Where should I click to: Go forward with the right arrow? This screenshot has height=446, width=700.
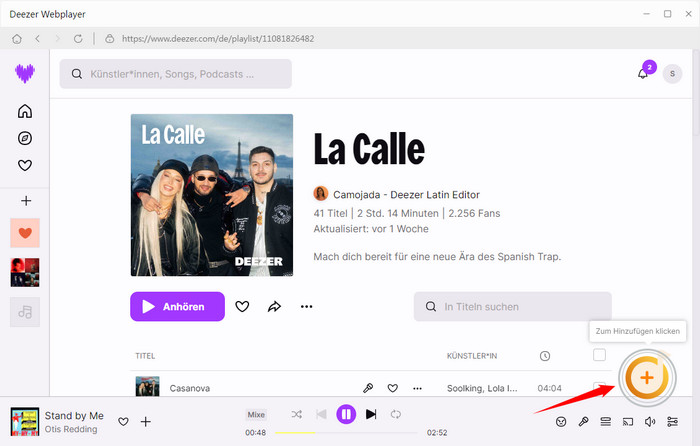tap(58, 39)
